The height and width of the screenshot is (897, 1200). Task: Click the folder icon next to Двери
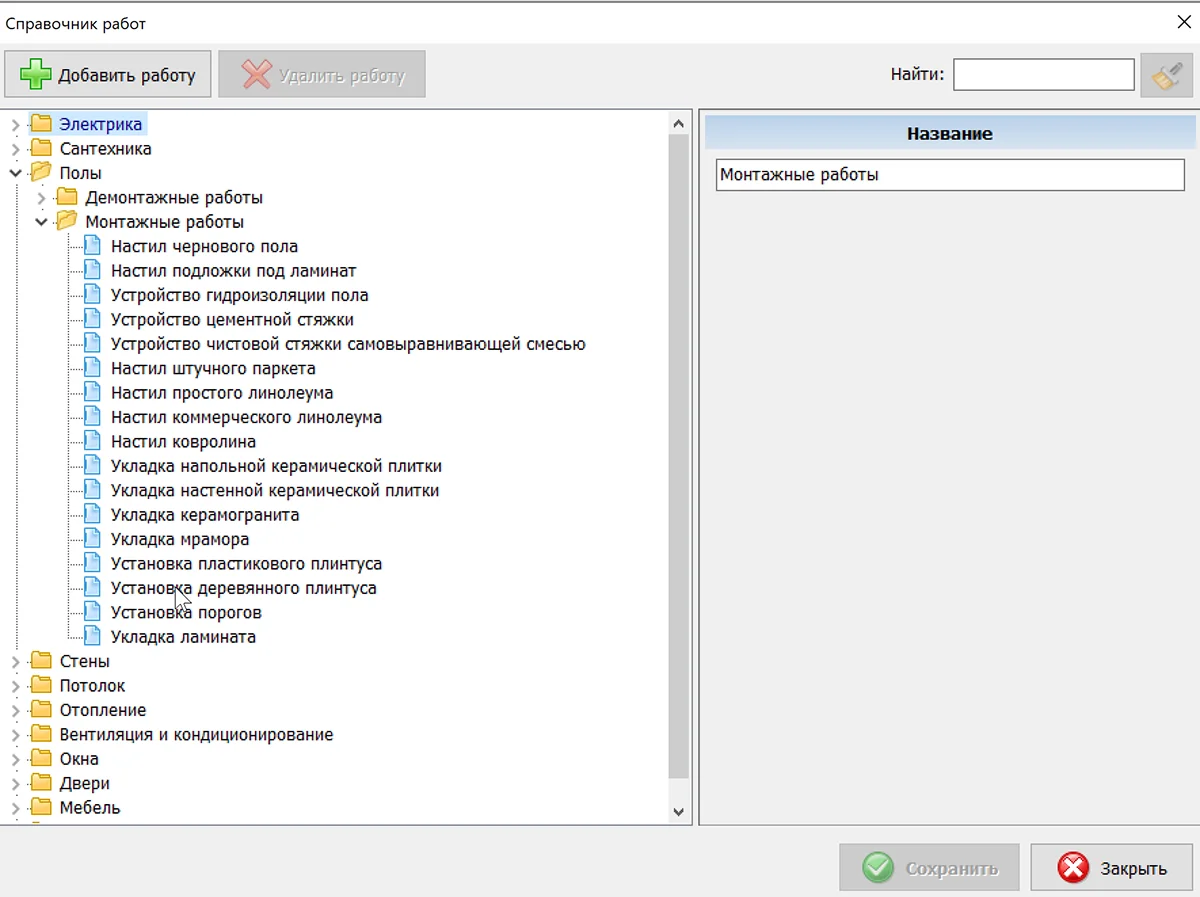(x=41, y=783)
